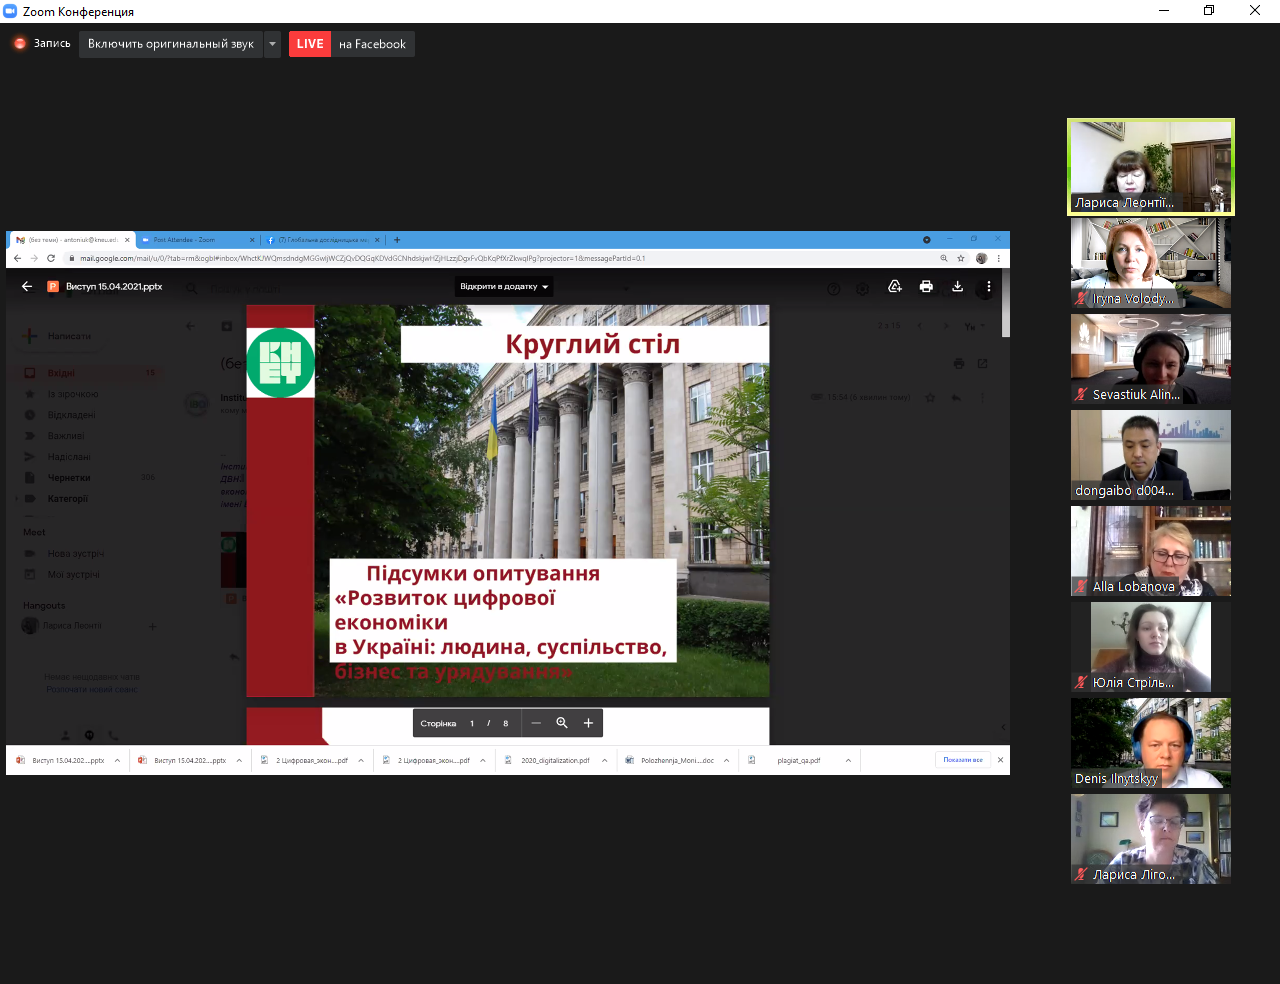The height and width of the screenshot is (984, 1280).
Task: Select dongaibo d004 participant video tile
Action: pos(1151,455)
